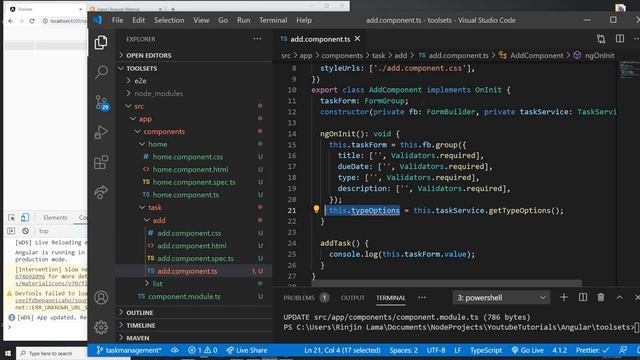Select the DevTools Elements tab in browser
This screenshot has height=360, width=640.
pyautogui.click(x=55, y=218)
